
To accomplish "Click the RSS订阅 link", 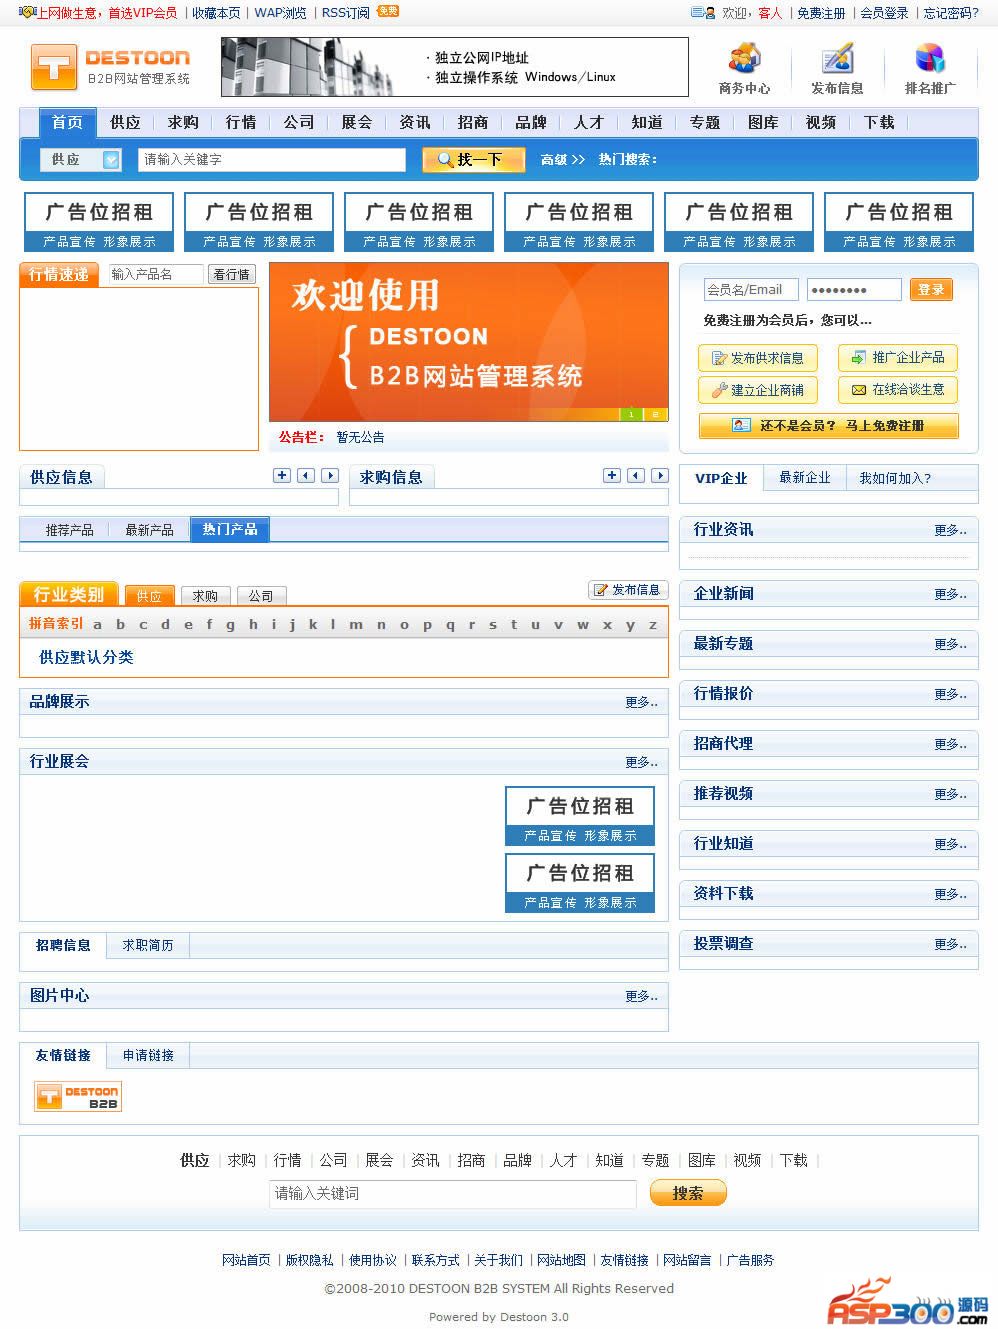I will [346, 13].
